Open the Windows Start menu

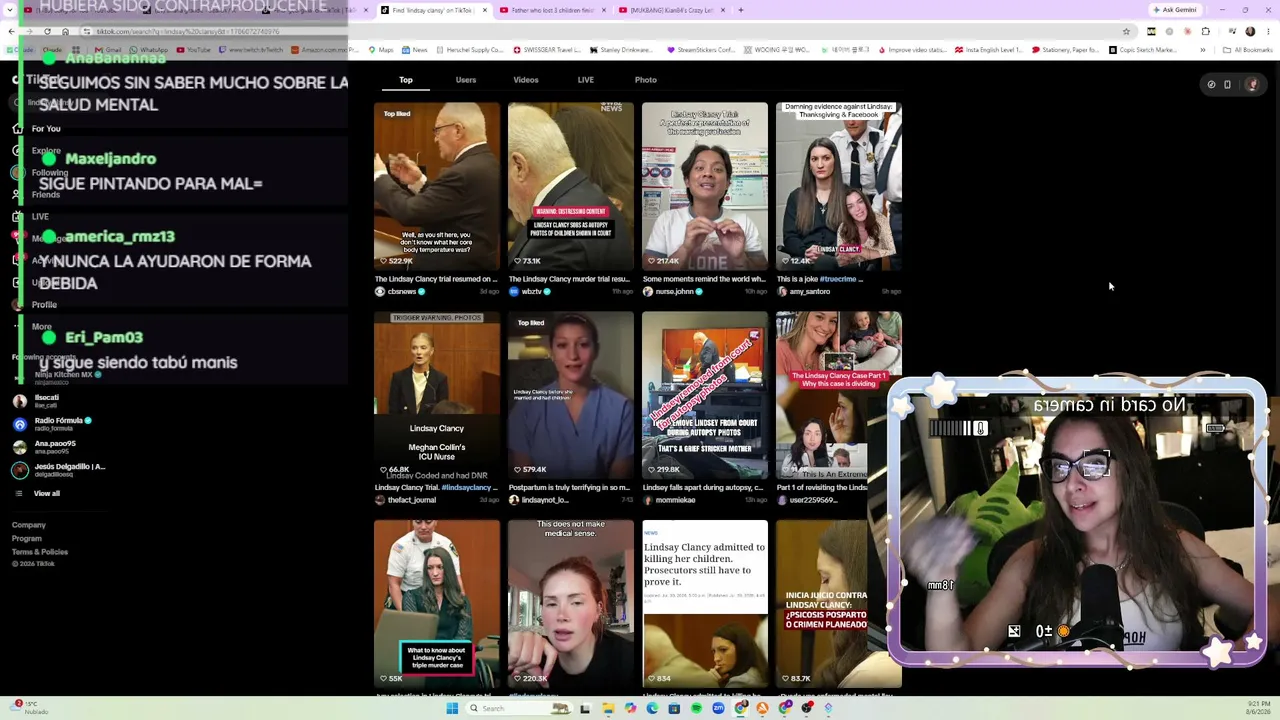point(452,708)
